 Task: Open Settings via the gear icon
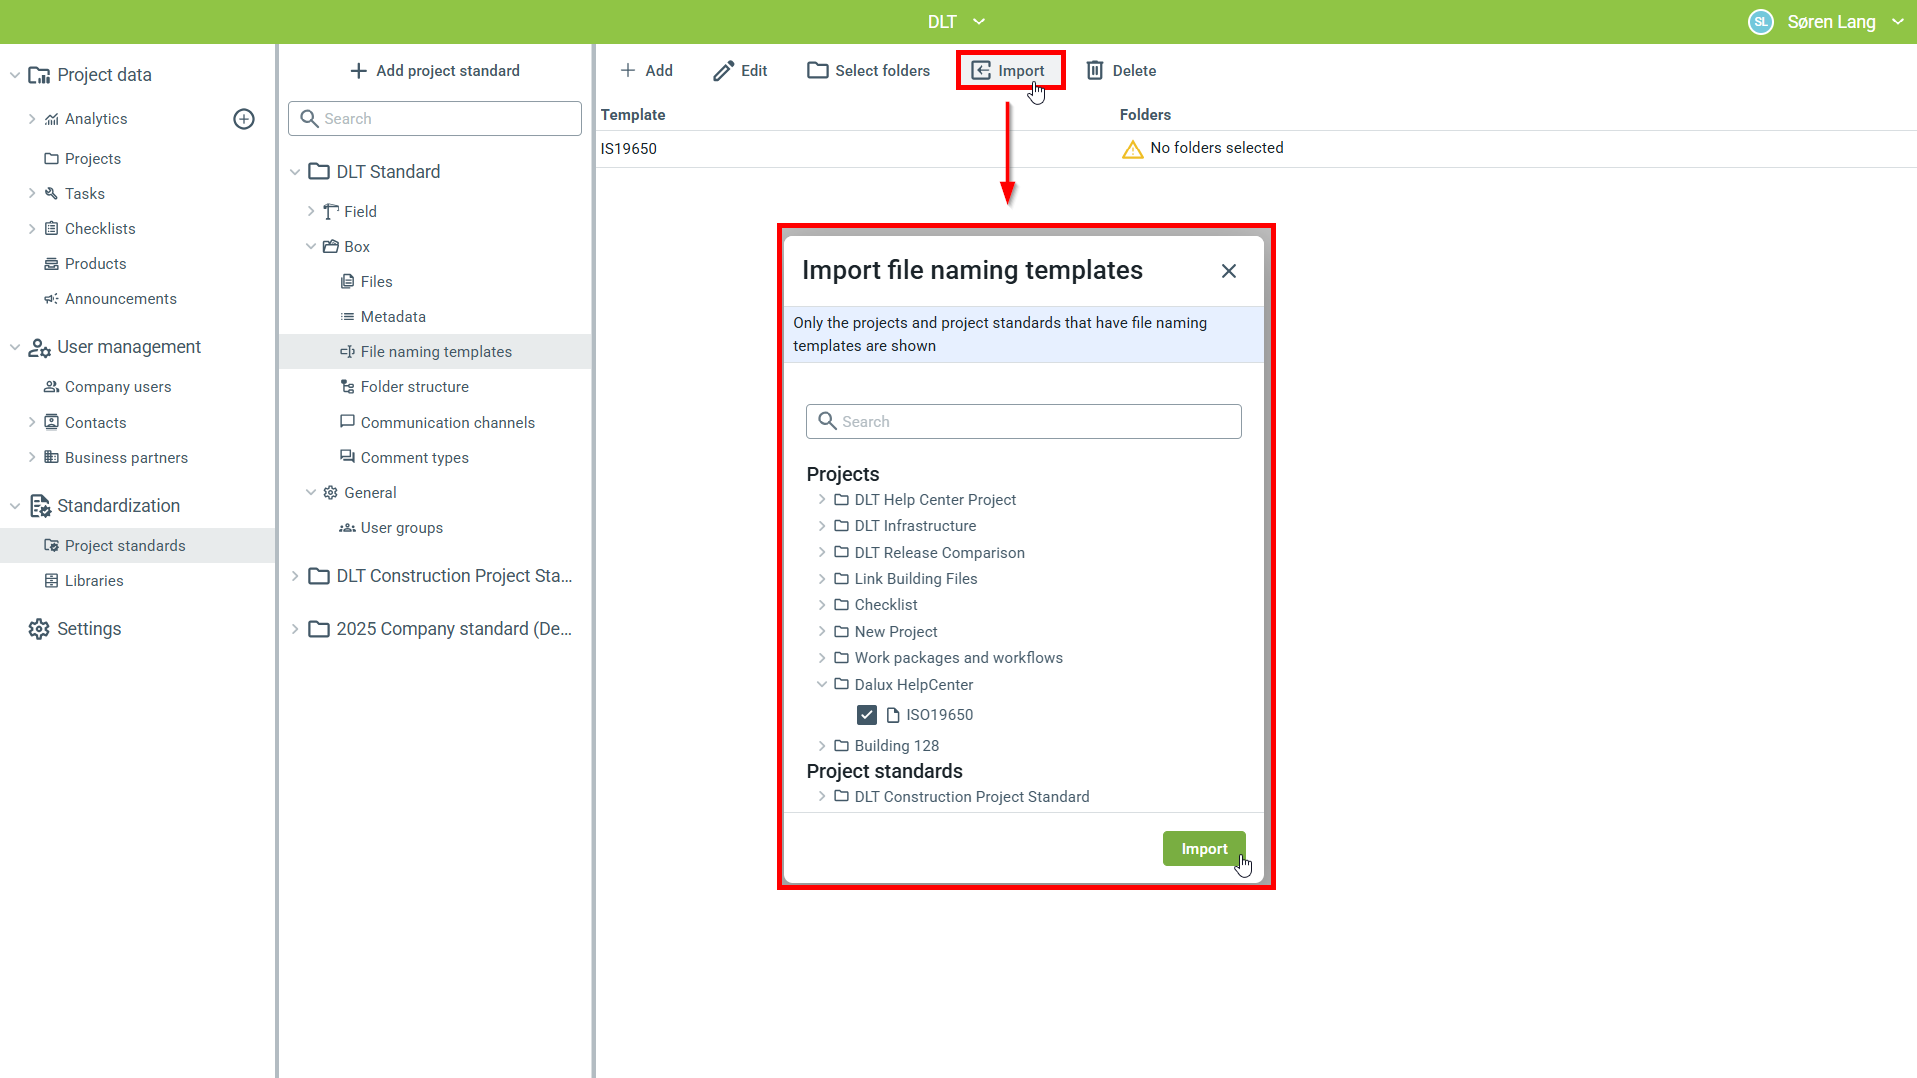click(x=39, y=629)
